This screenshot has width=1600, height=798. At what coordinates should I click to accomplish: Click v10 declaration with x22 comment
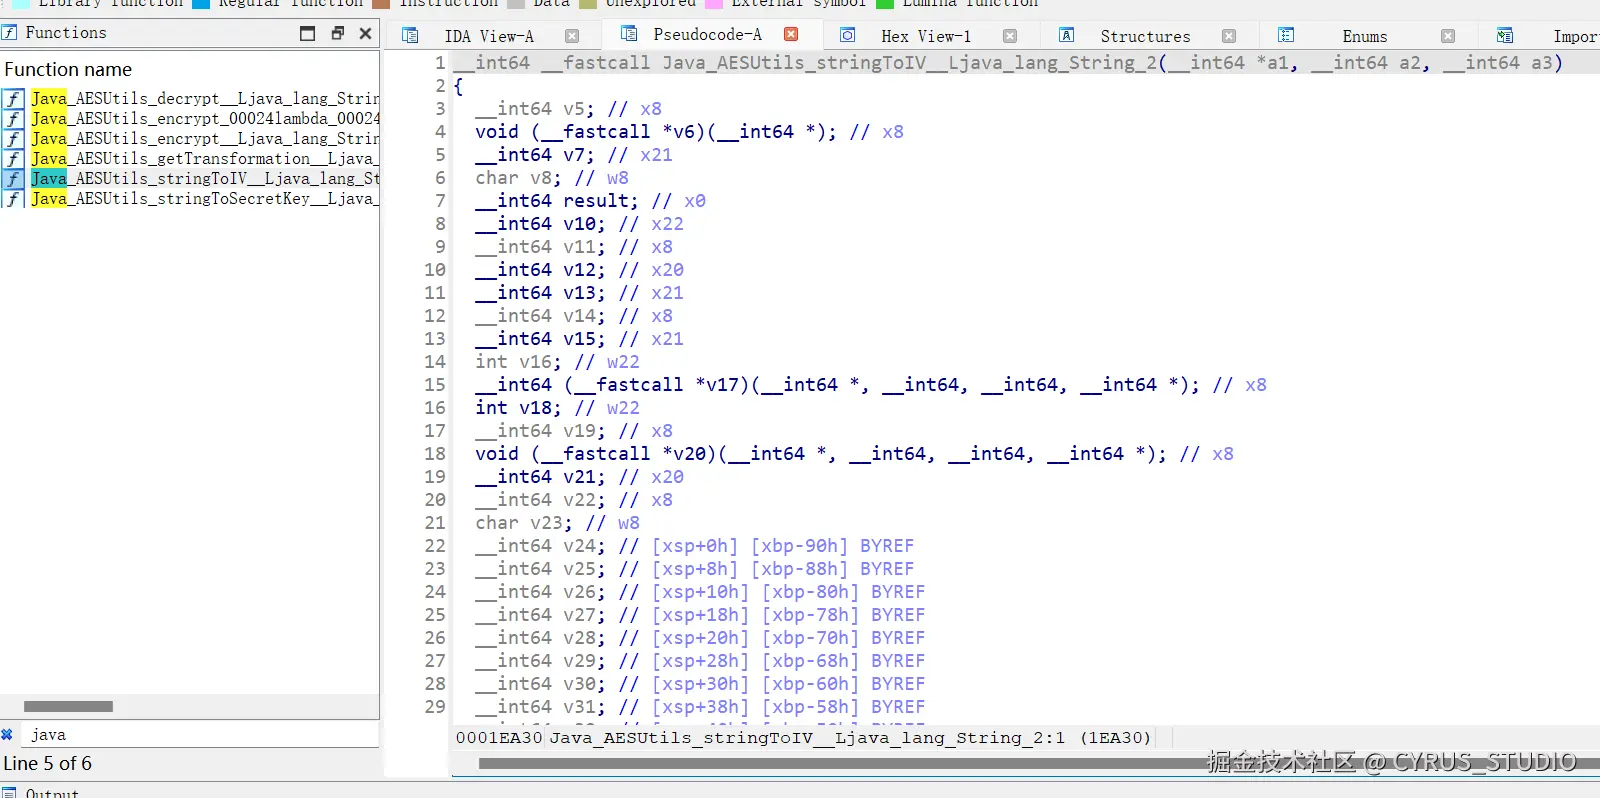(x=579, y=224)
